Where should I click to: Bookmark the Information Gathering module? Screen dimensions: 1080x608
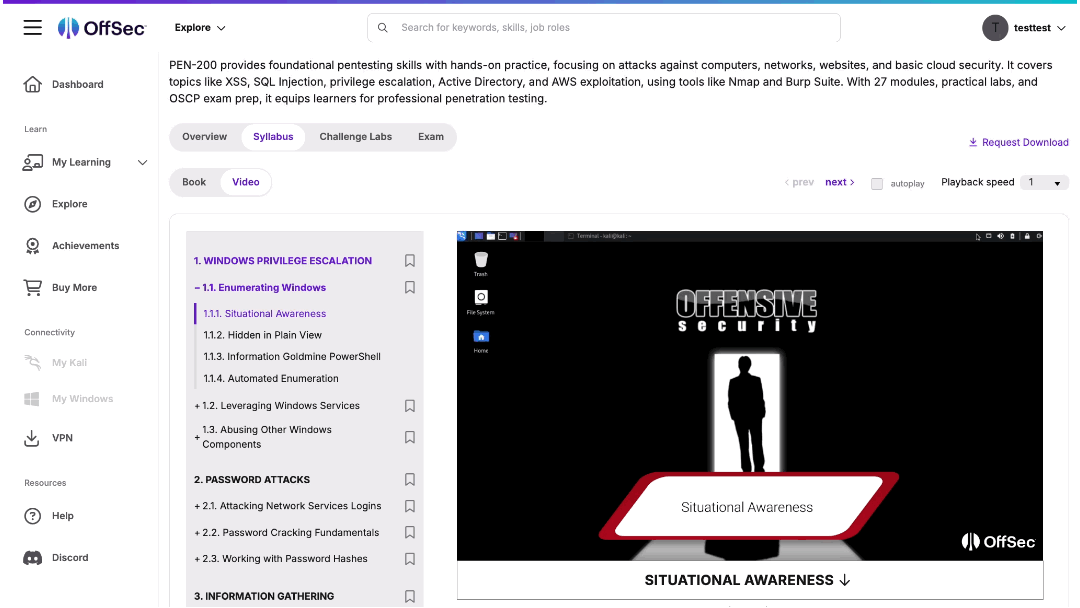(410, 596)
